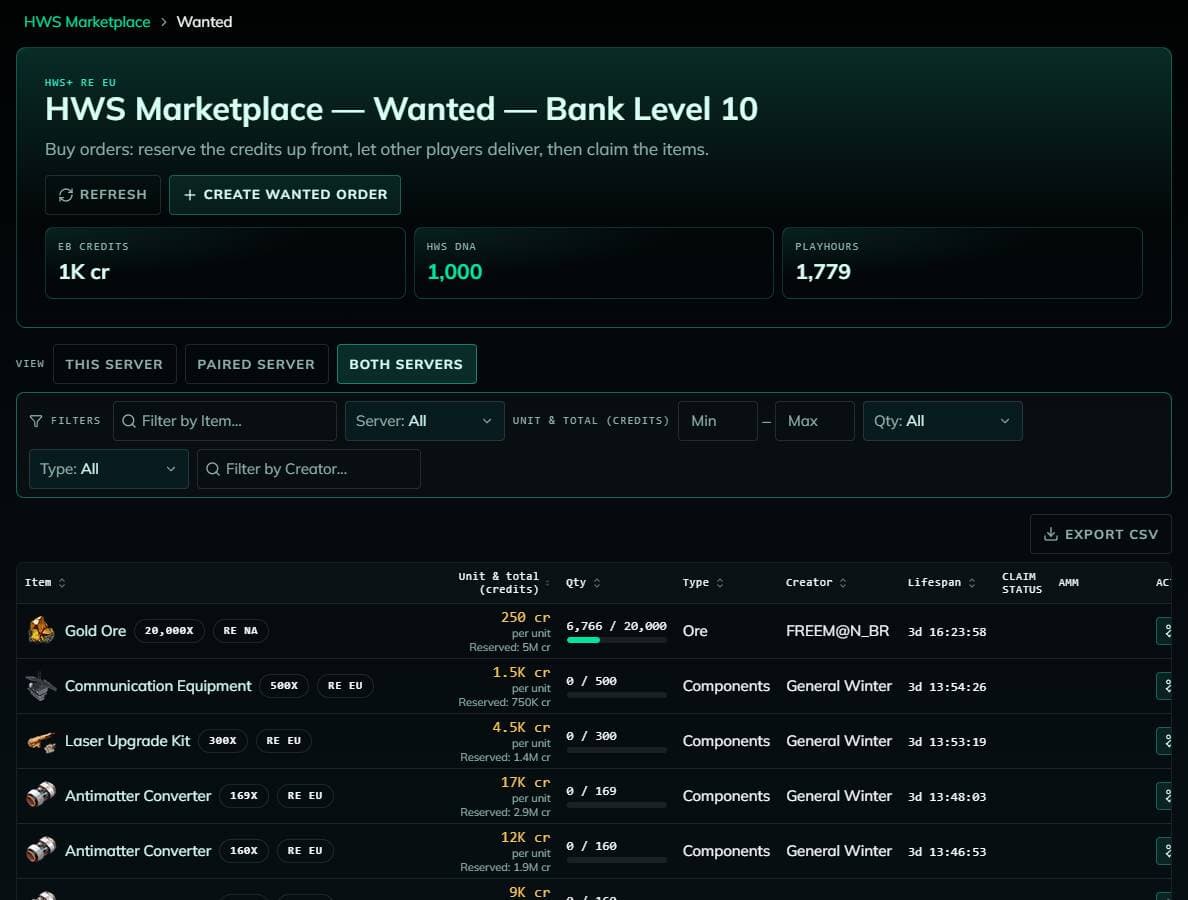Focus the Min credits field

tap(717, 421)
